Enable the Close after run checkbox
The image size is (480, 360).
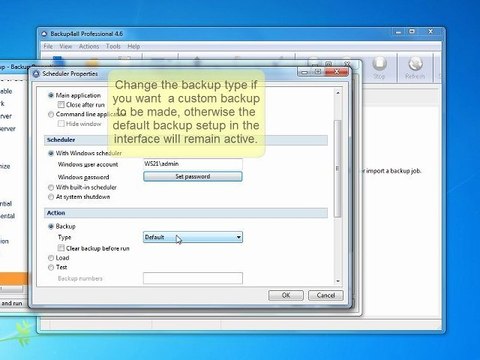click(61, 105)
